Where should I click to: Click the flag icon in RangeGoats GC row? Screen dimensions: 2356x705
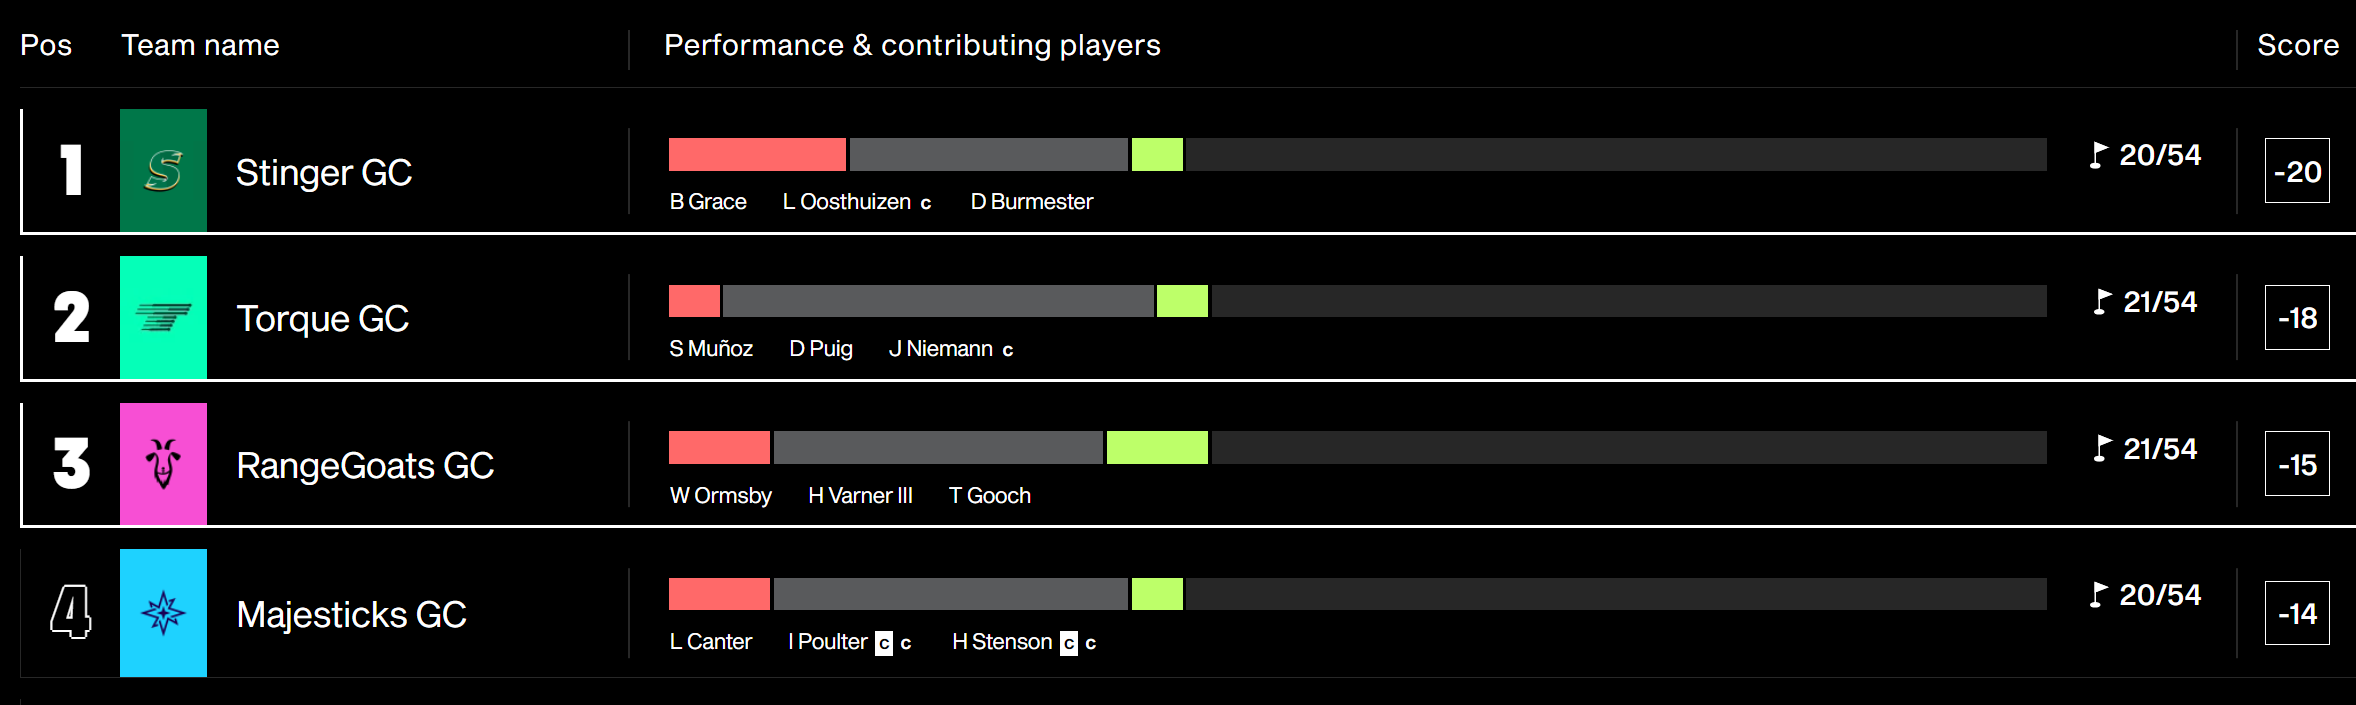[x=2102, y=448]
